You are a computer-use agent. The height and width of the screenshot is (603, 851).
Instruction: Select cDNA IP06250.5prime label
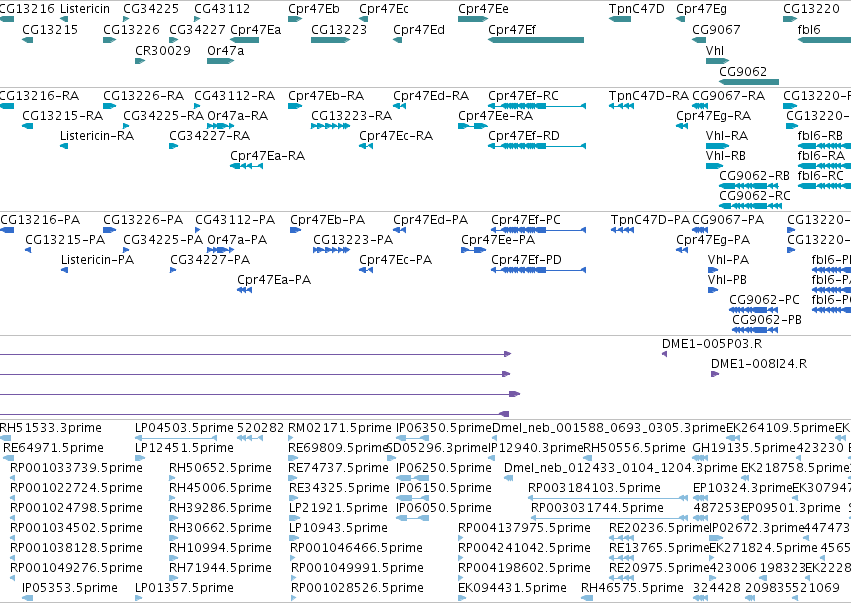[x=444, y=468]
